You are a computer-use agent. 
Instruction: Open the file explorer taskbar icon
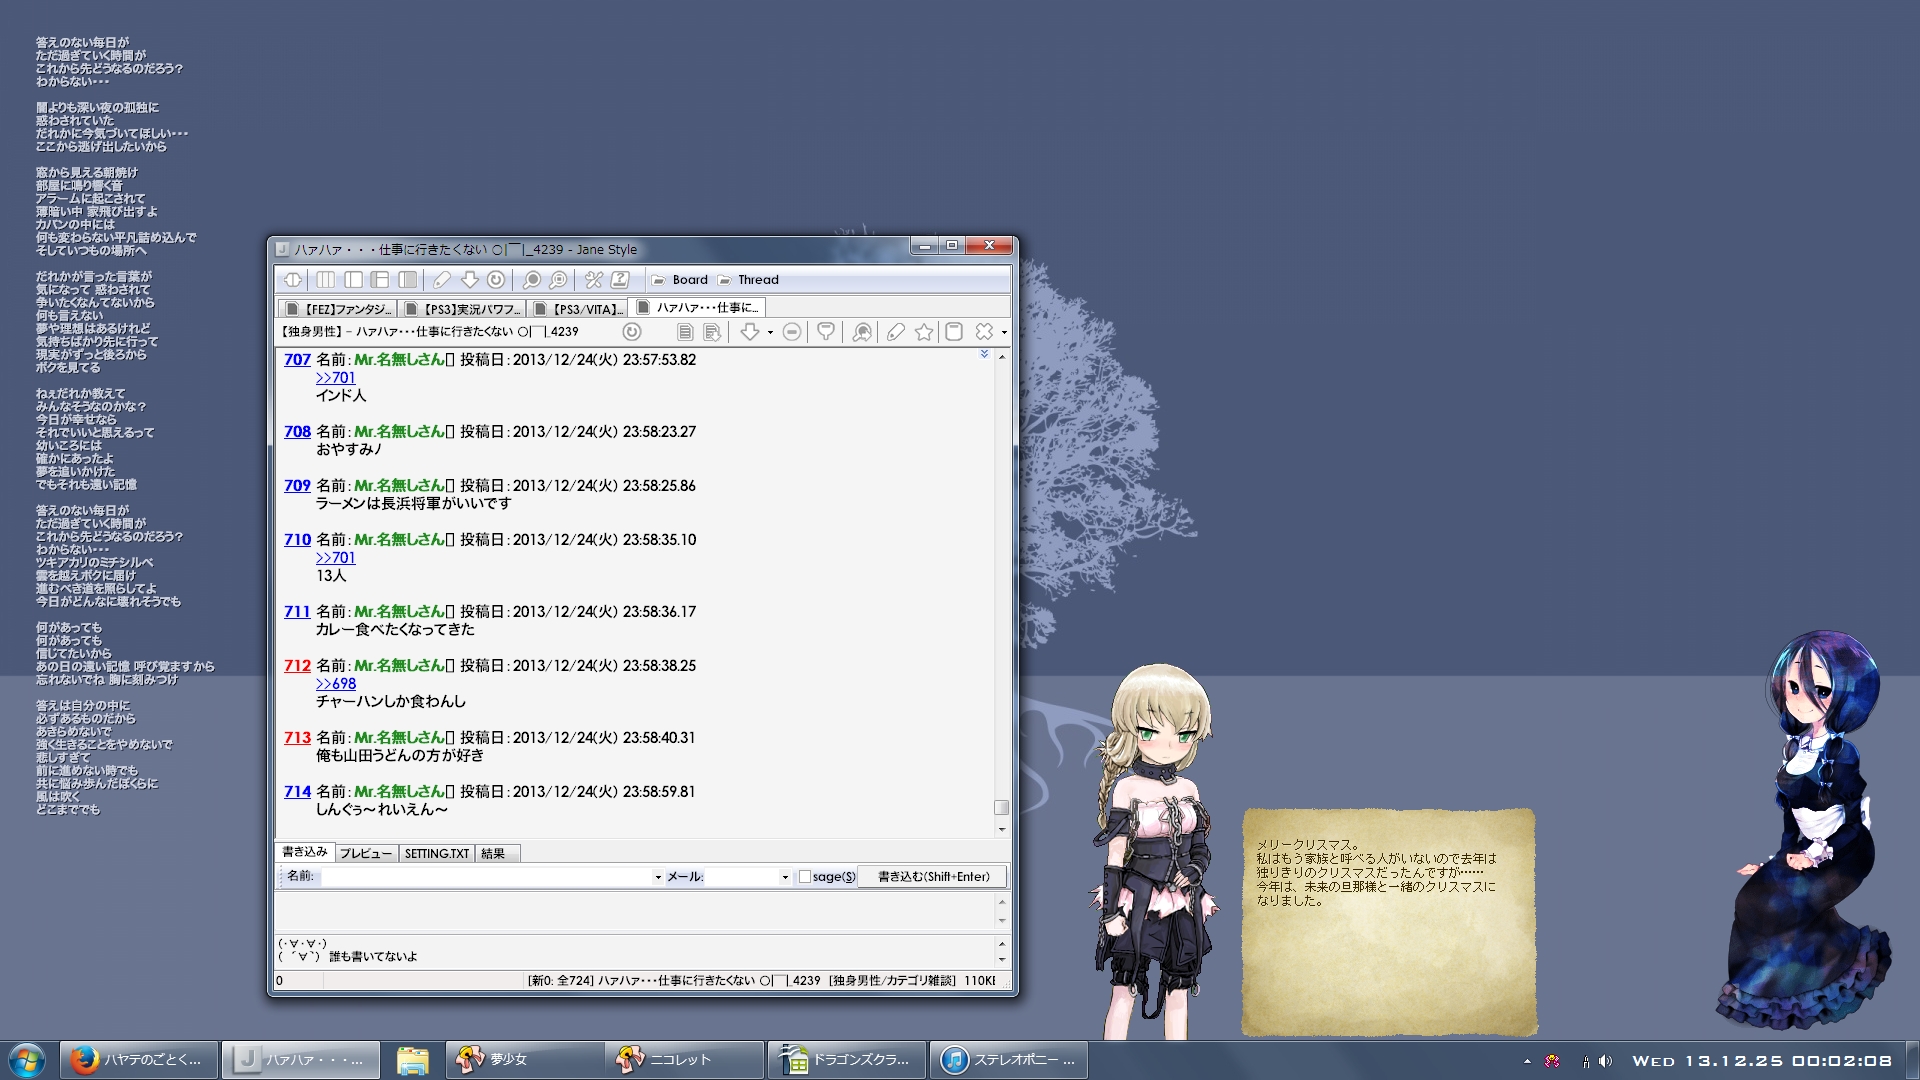[x=412, y=1060]
